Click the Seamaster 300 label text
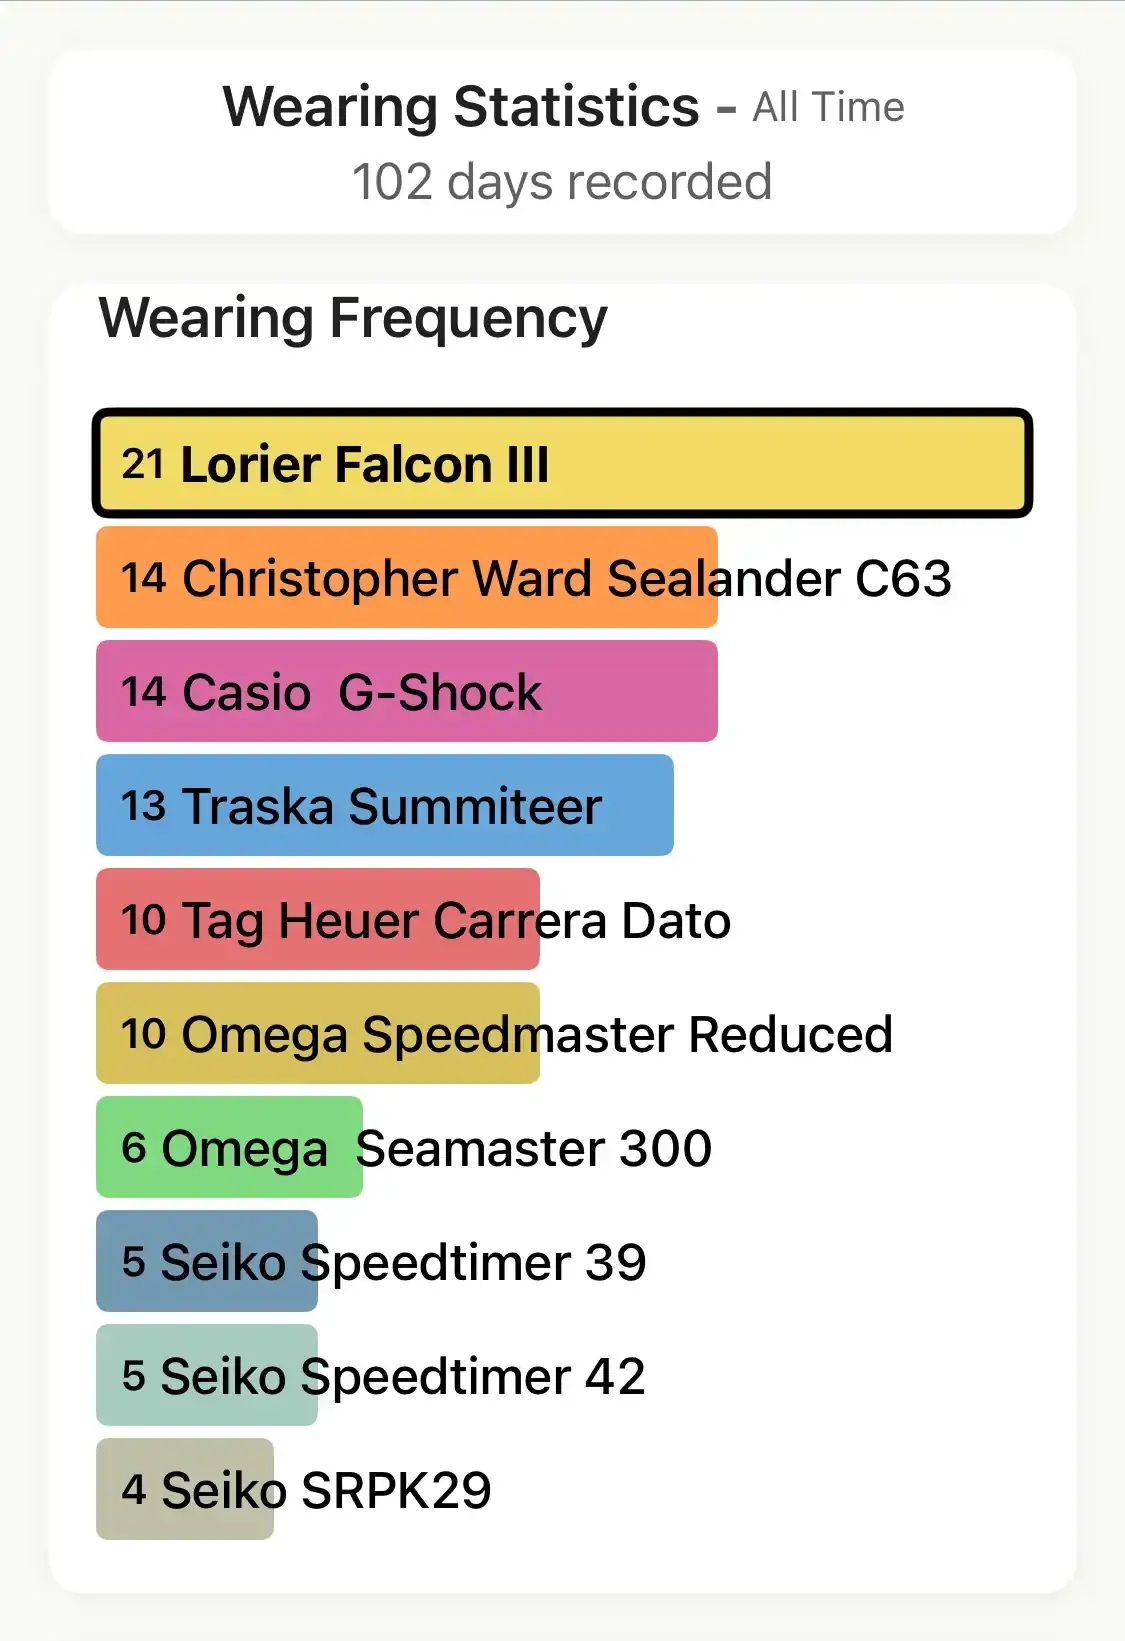 point(535,1148)
